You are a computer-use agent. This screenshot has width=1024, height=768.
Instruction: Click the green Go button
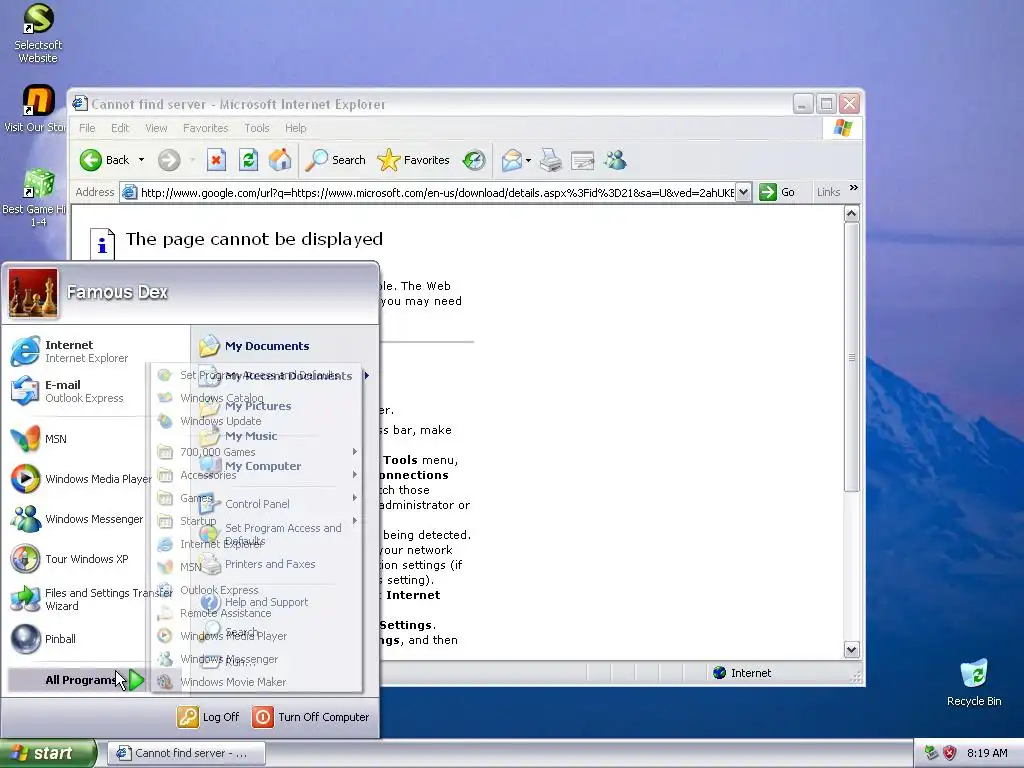(777, 192)
